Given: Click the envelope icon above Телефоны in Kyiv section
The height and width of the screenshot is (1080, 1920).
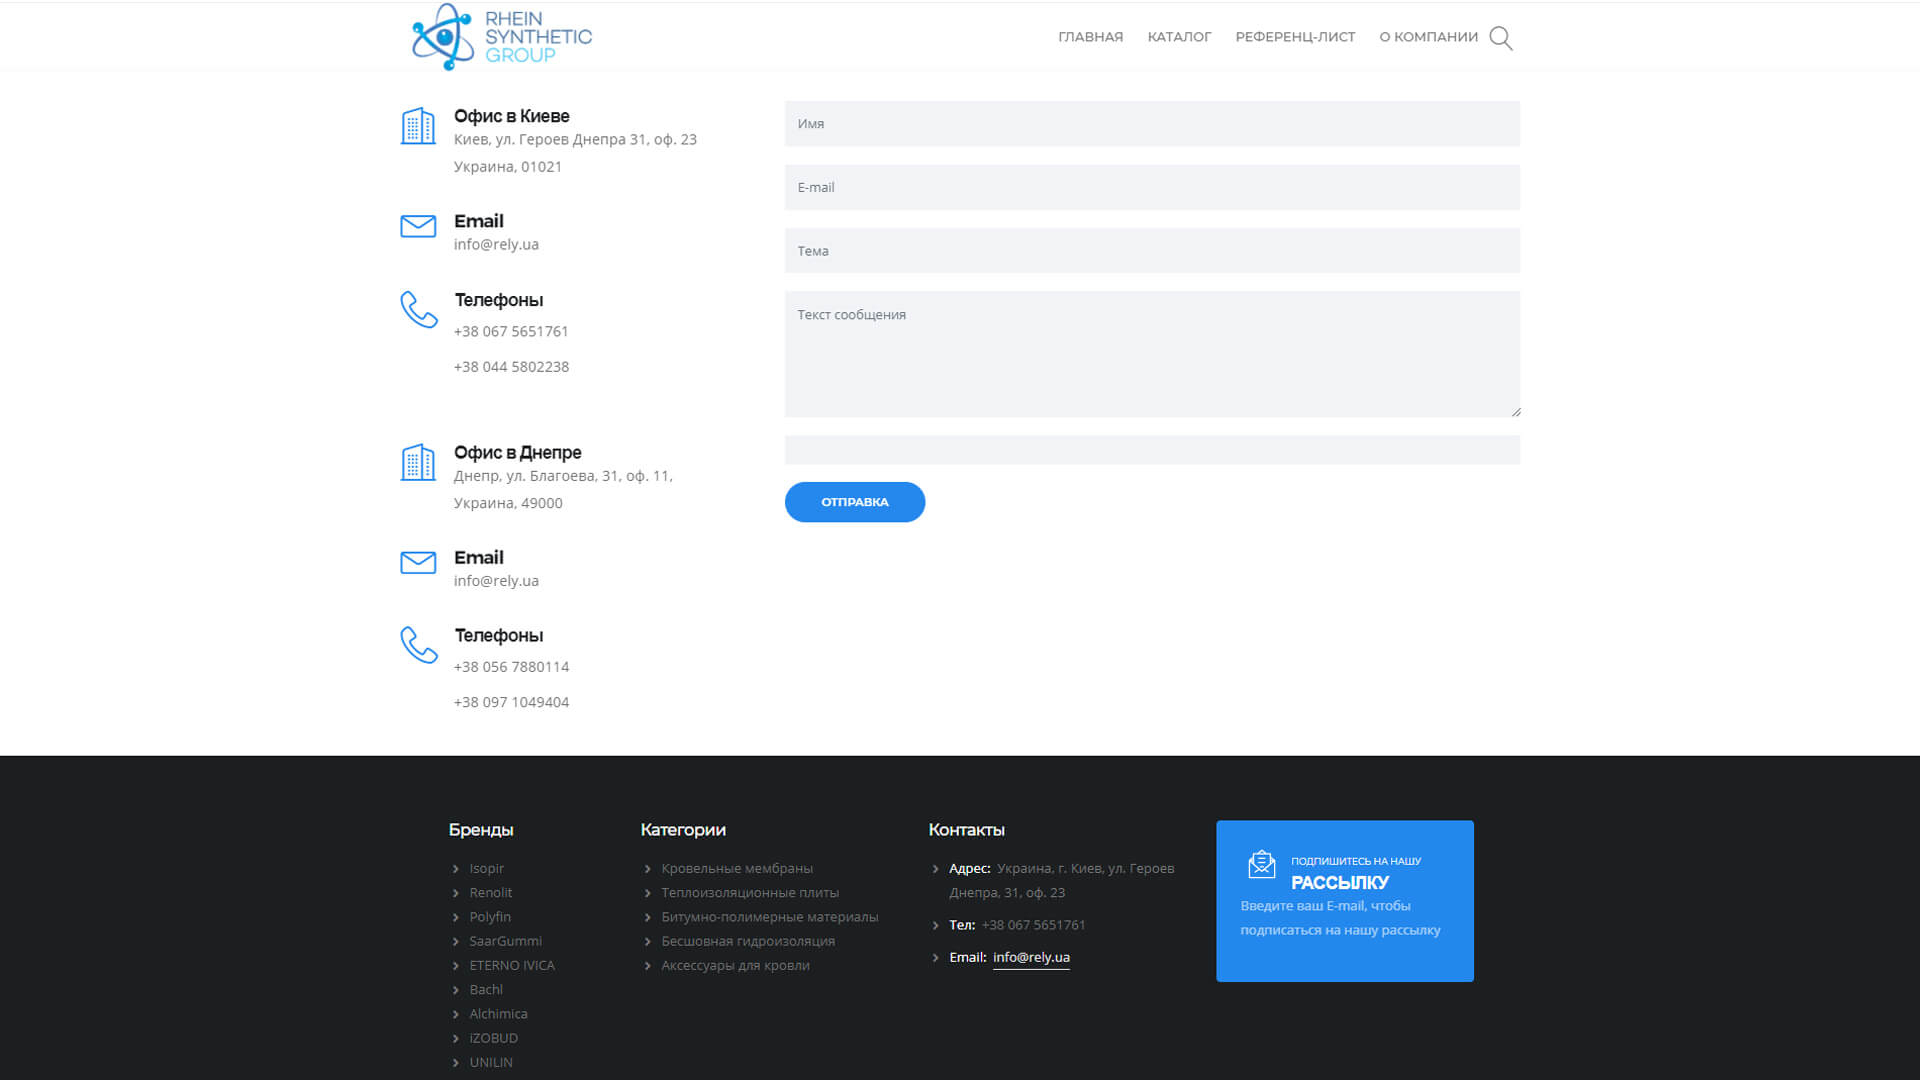Looking at the screenshot, I should pos(418,226).
